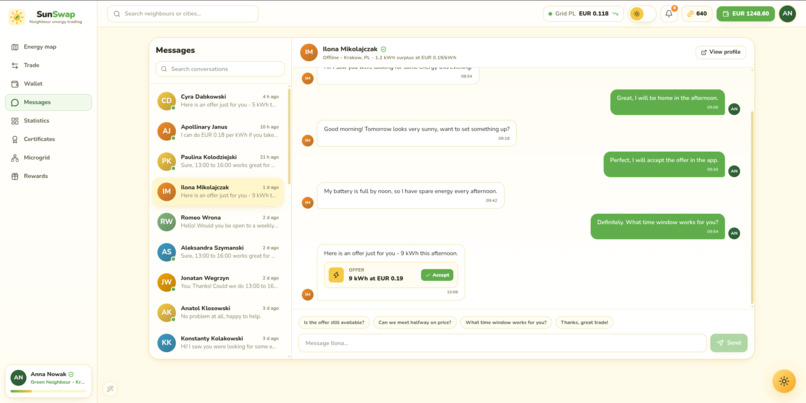Open conversation with Cyra Dabkowski

[218, 101]
